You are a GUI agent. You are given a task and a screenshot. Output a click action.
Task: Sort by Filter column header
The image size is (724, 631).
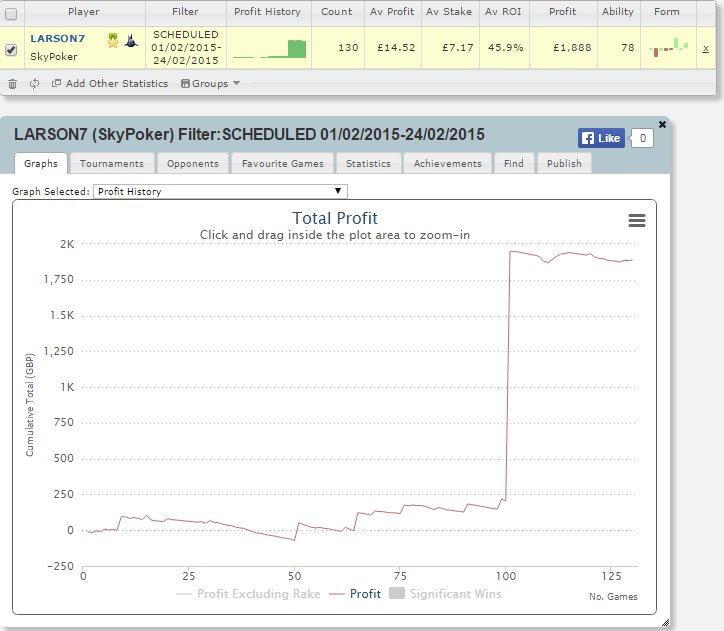tap(185, 12)
